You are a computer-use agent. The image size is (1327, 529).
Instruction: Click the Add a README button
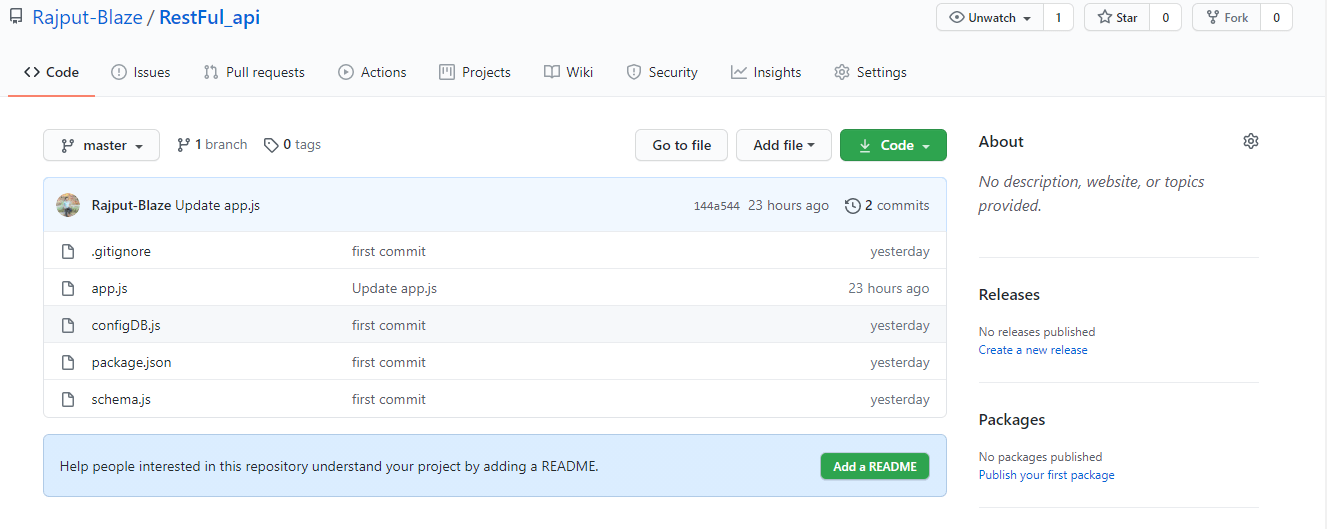coord(875,466)
